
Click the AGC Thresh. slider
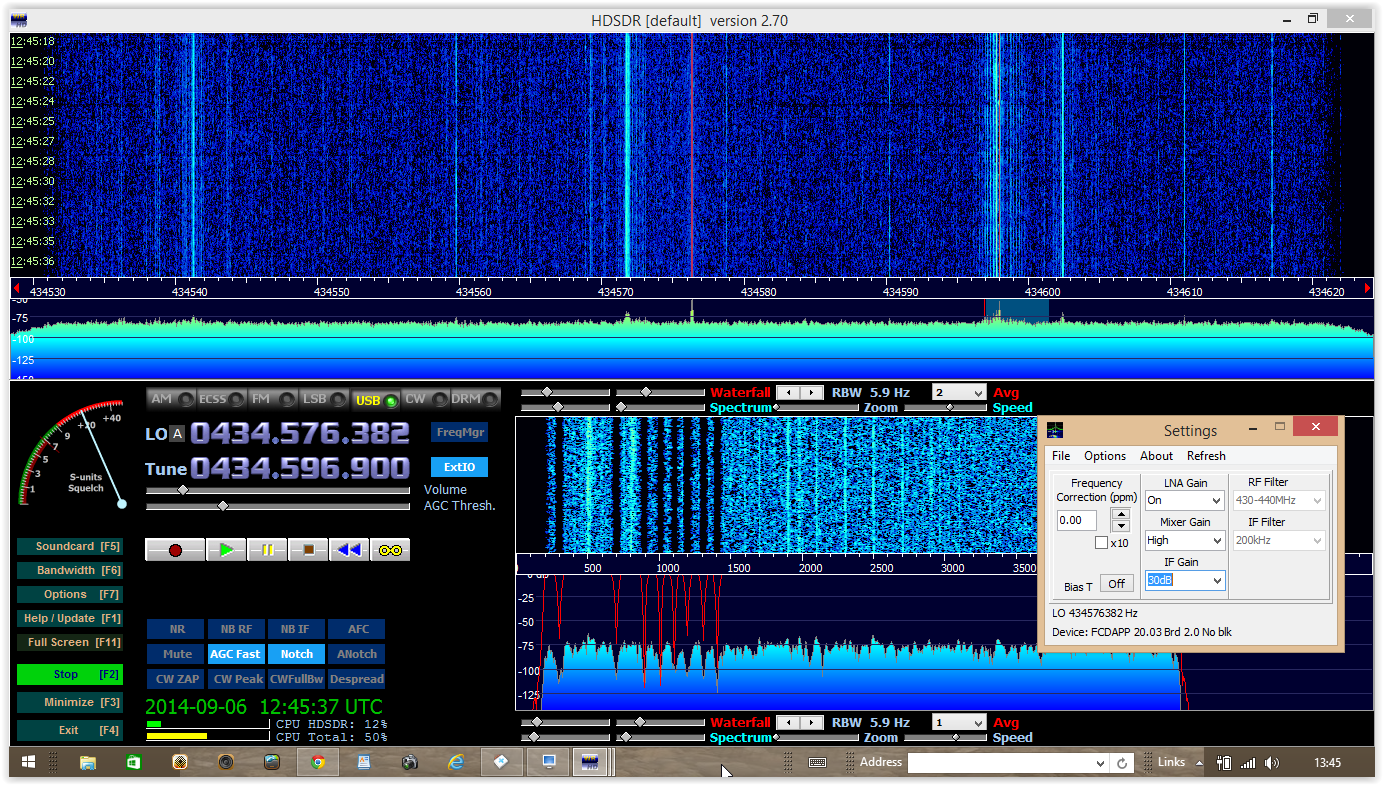click(278, 506)
